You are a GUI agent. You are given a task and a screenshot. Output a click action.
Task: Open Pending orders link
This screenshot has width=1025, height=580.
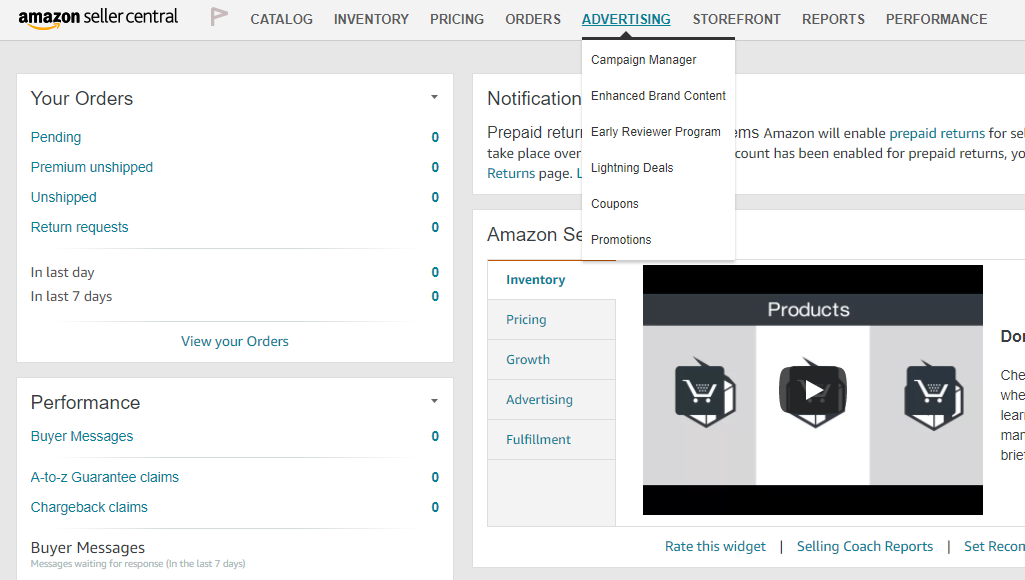[x=56, y=137]
